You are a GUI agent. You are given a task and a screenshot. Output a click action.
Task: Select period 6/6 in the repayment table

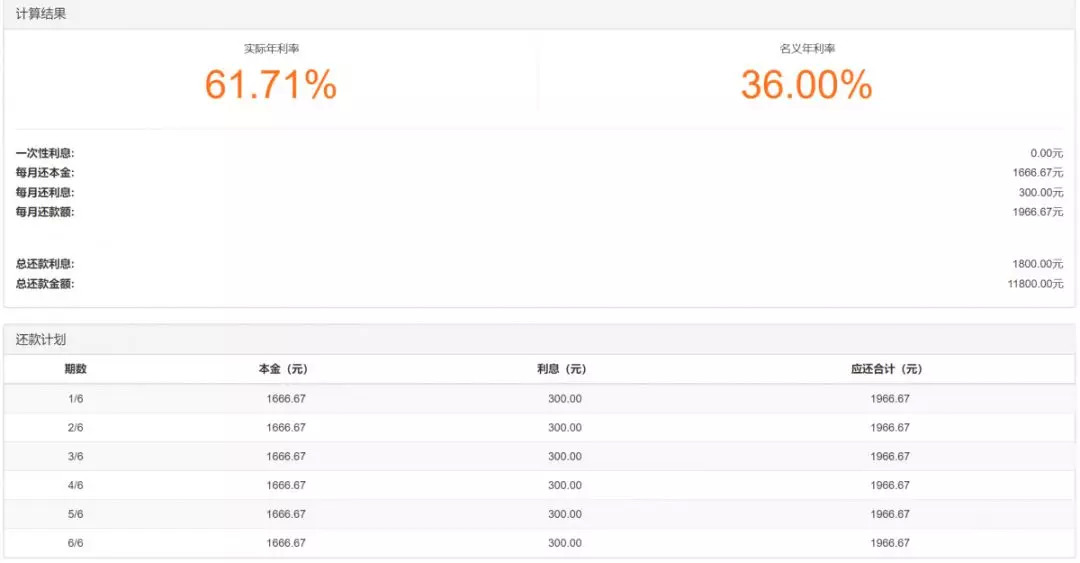(76, 543)
